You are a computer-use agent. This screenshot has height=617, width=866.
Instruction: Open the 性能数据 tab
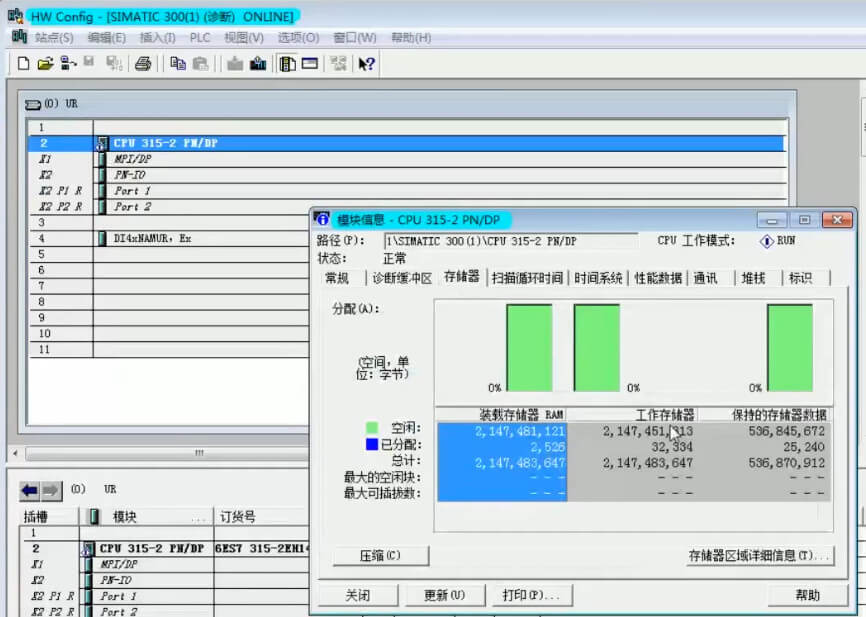point(658,278)
